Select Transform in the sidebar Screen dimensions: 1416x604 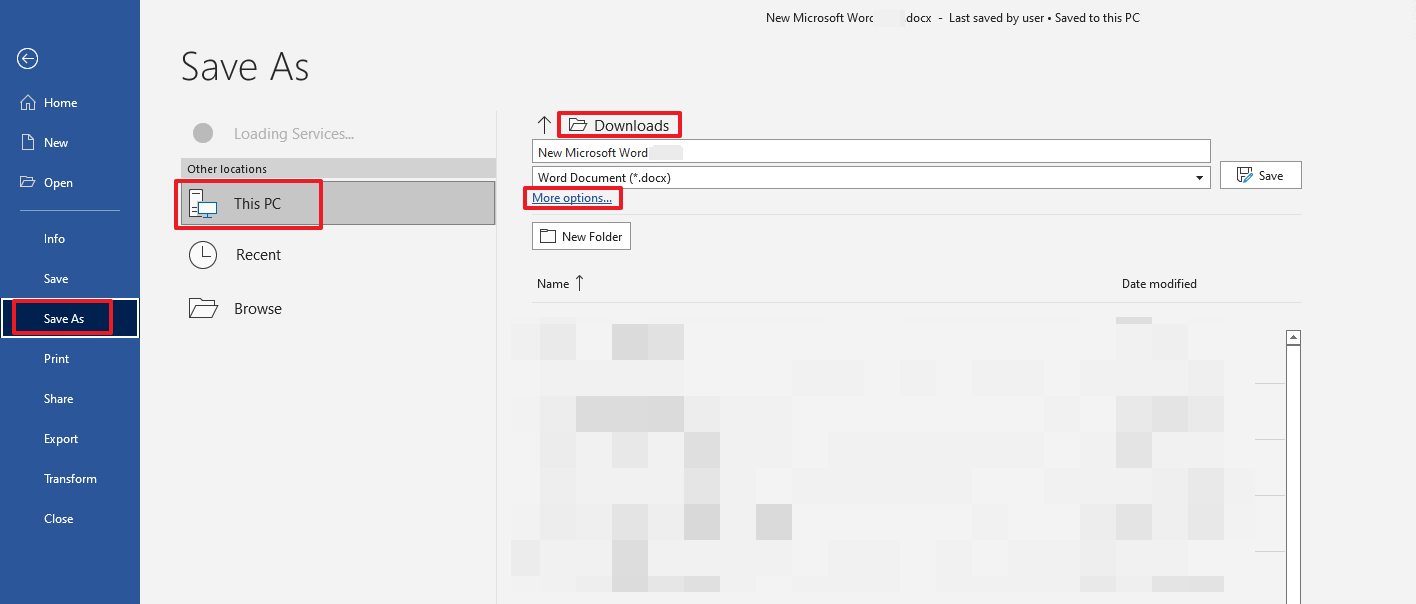pos(70,479)
